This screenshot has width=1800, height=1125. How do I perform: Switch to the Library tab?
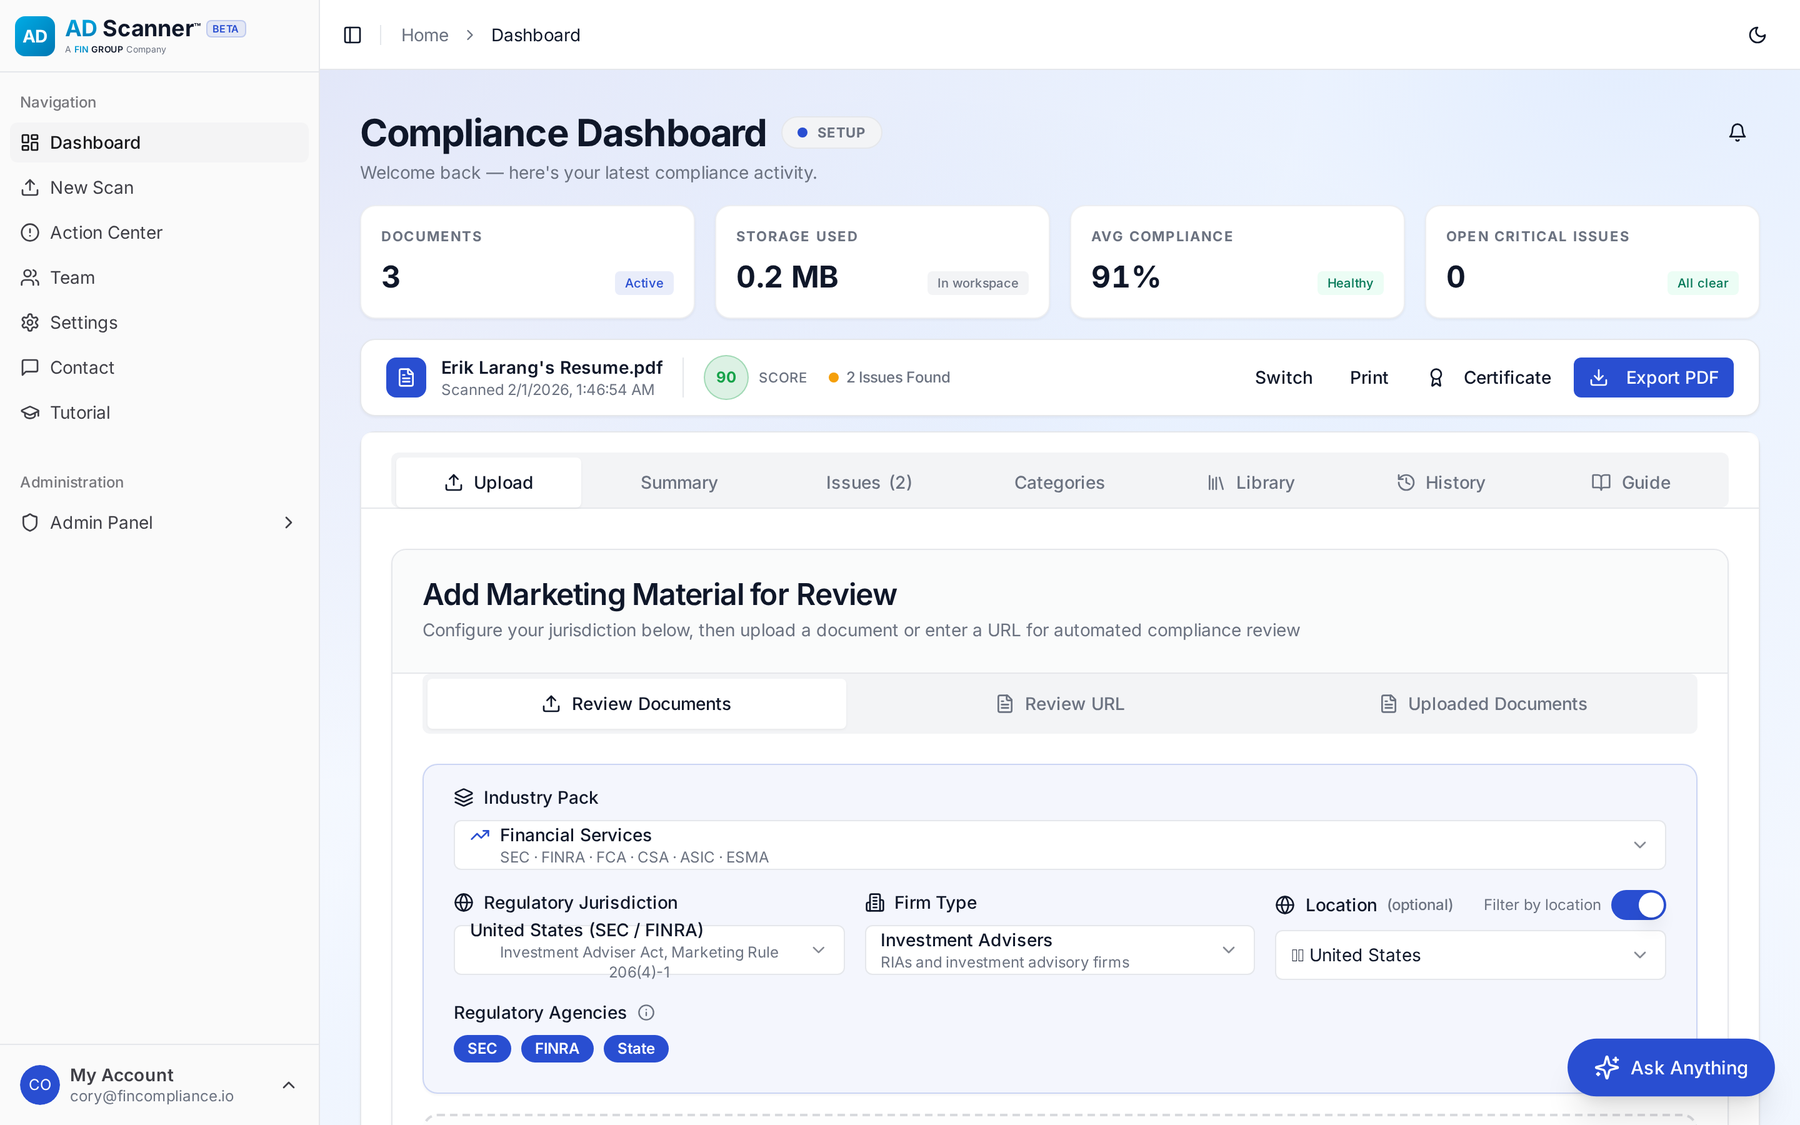point(1250,482)
